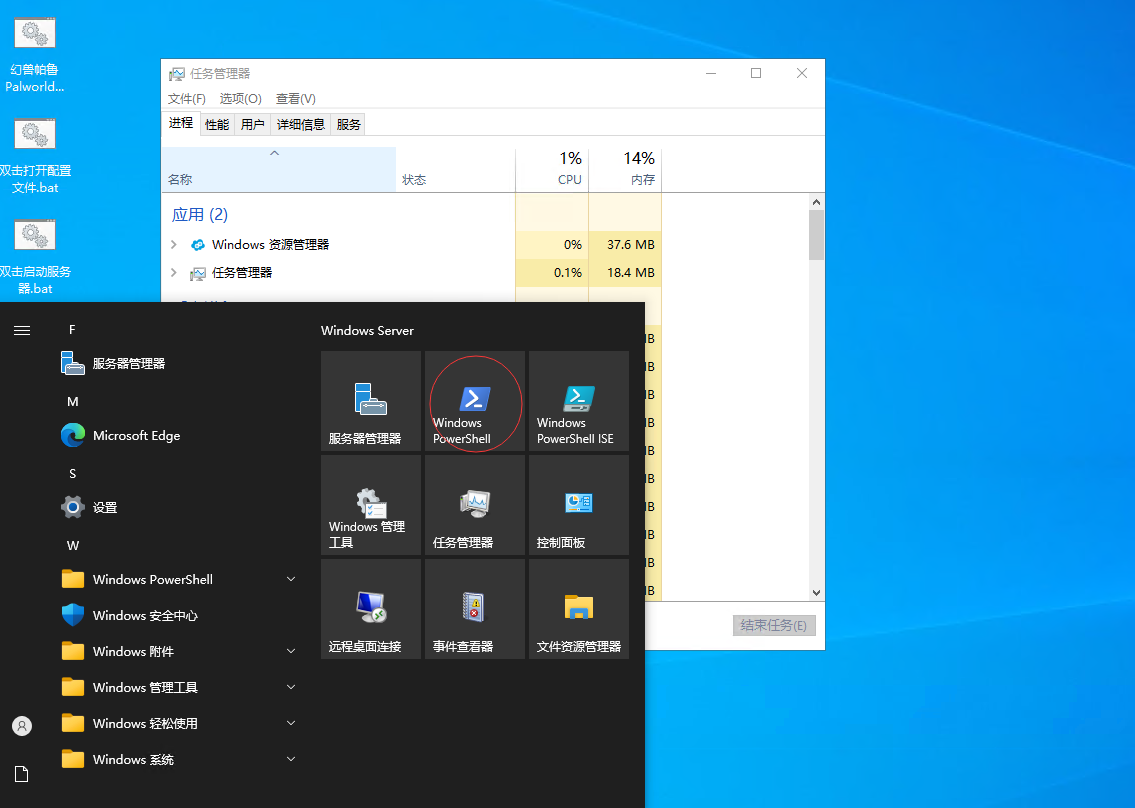Expand the Windows PowerShell folder chevron

291,579
